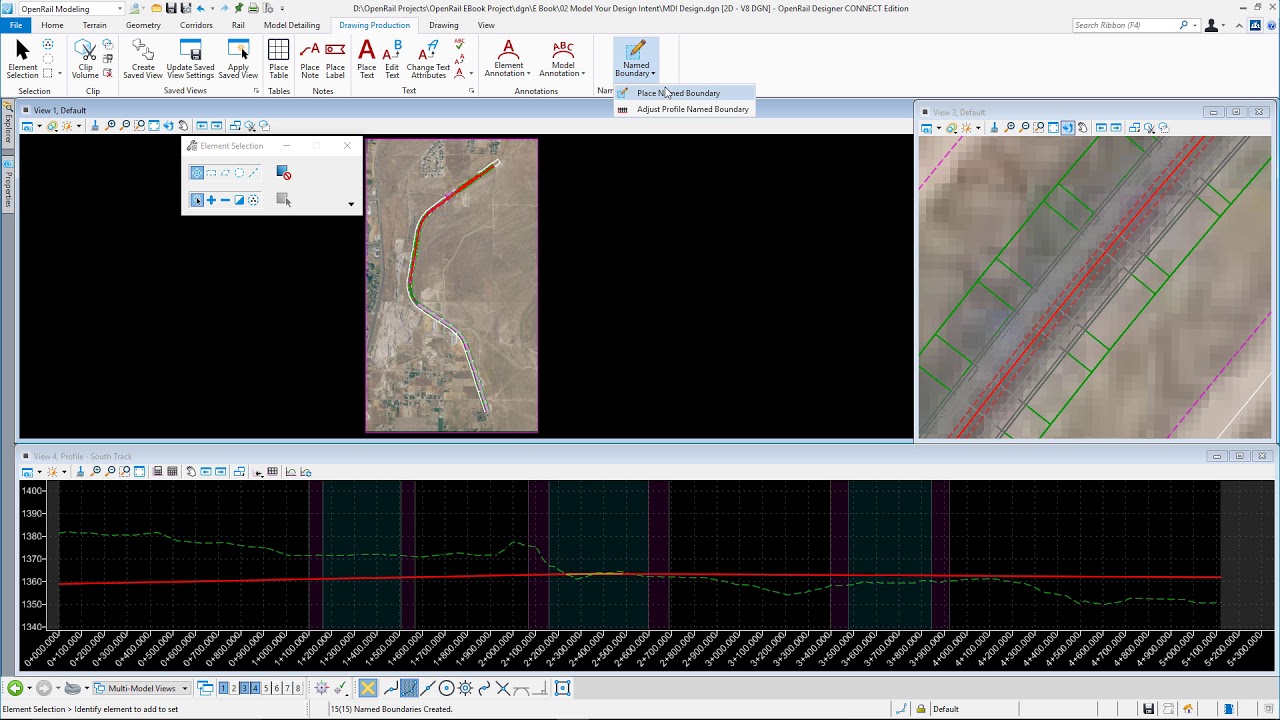Screen dimensions: 1280x720
Task: Activate the Place Label tool
Action: (x=335, y=60)
